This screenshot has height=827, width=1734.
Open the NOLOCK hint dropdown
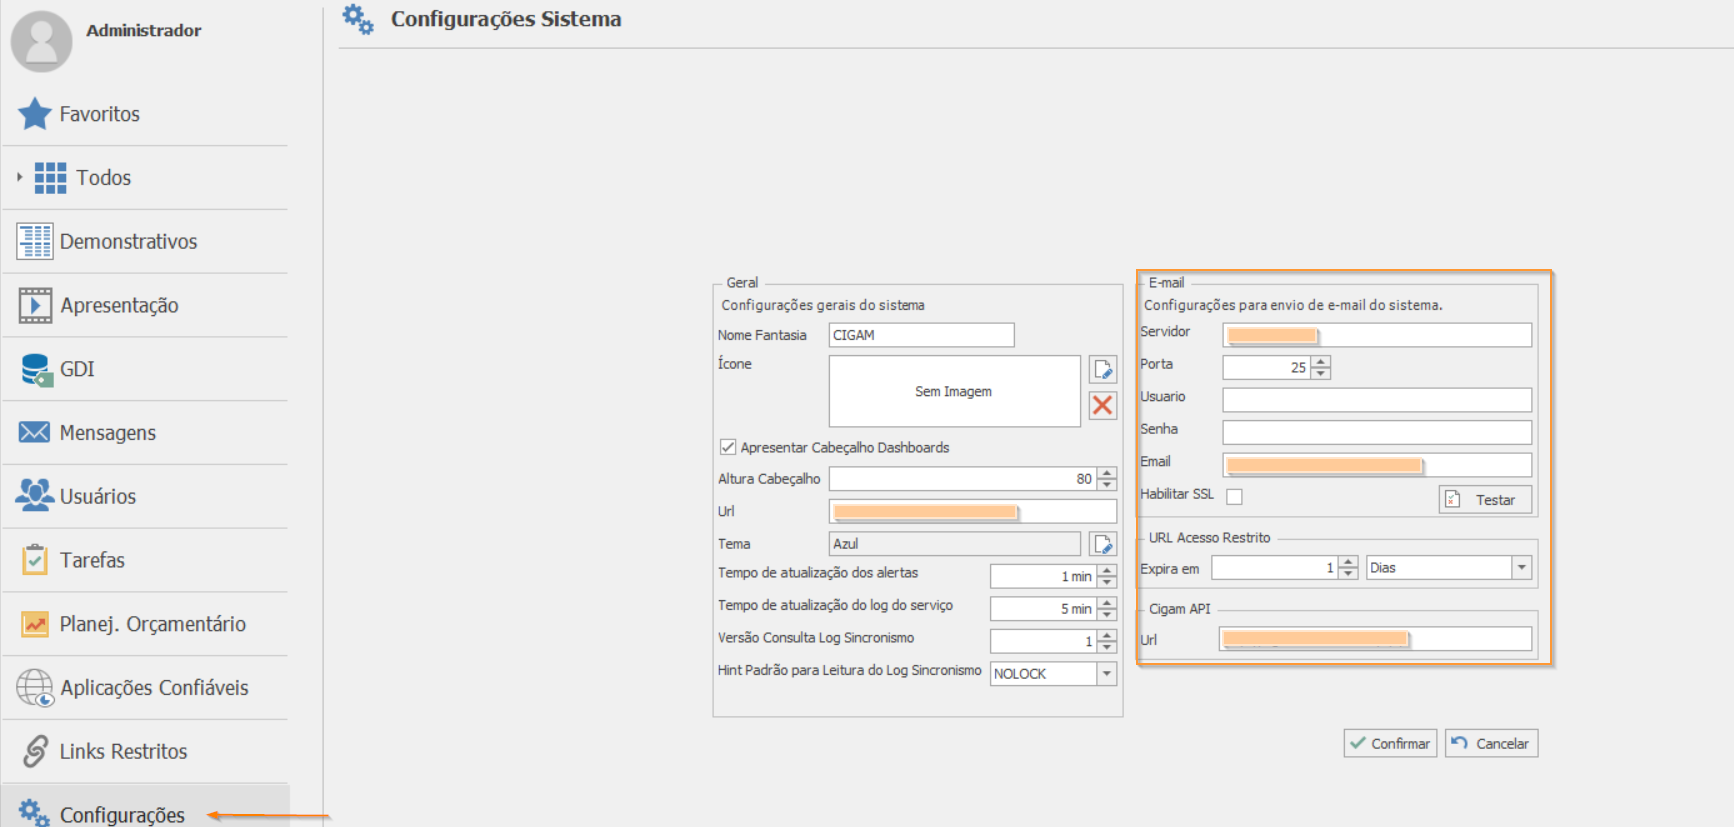point(1106,674)
